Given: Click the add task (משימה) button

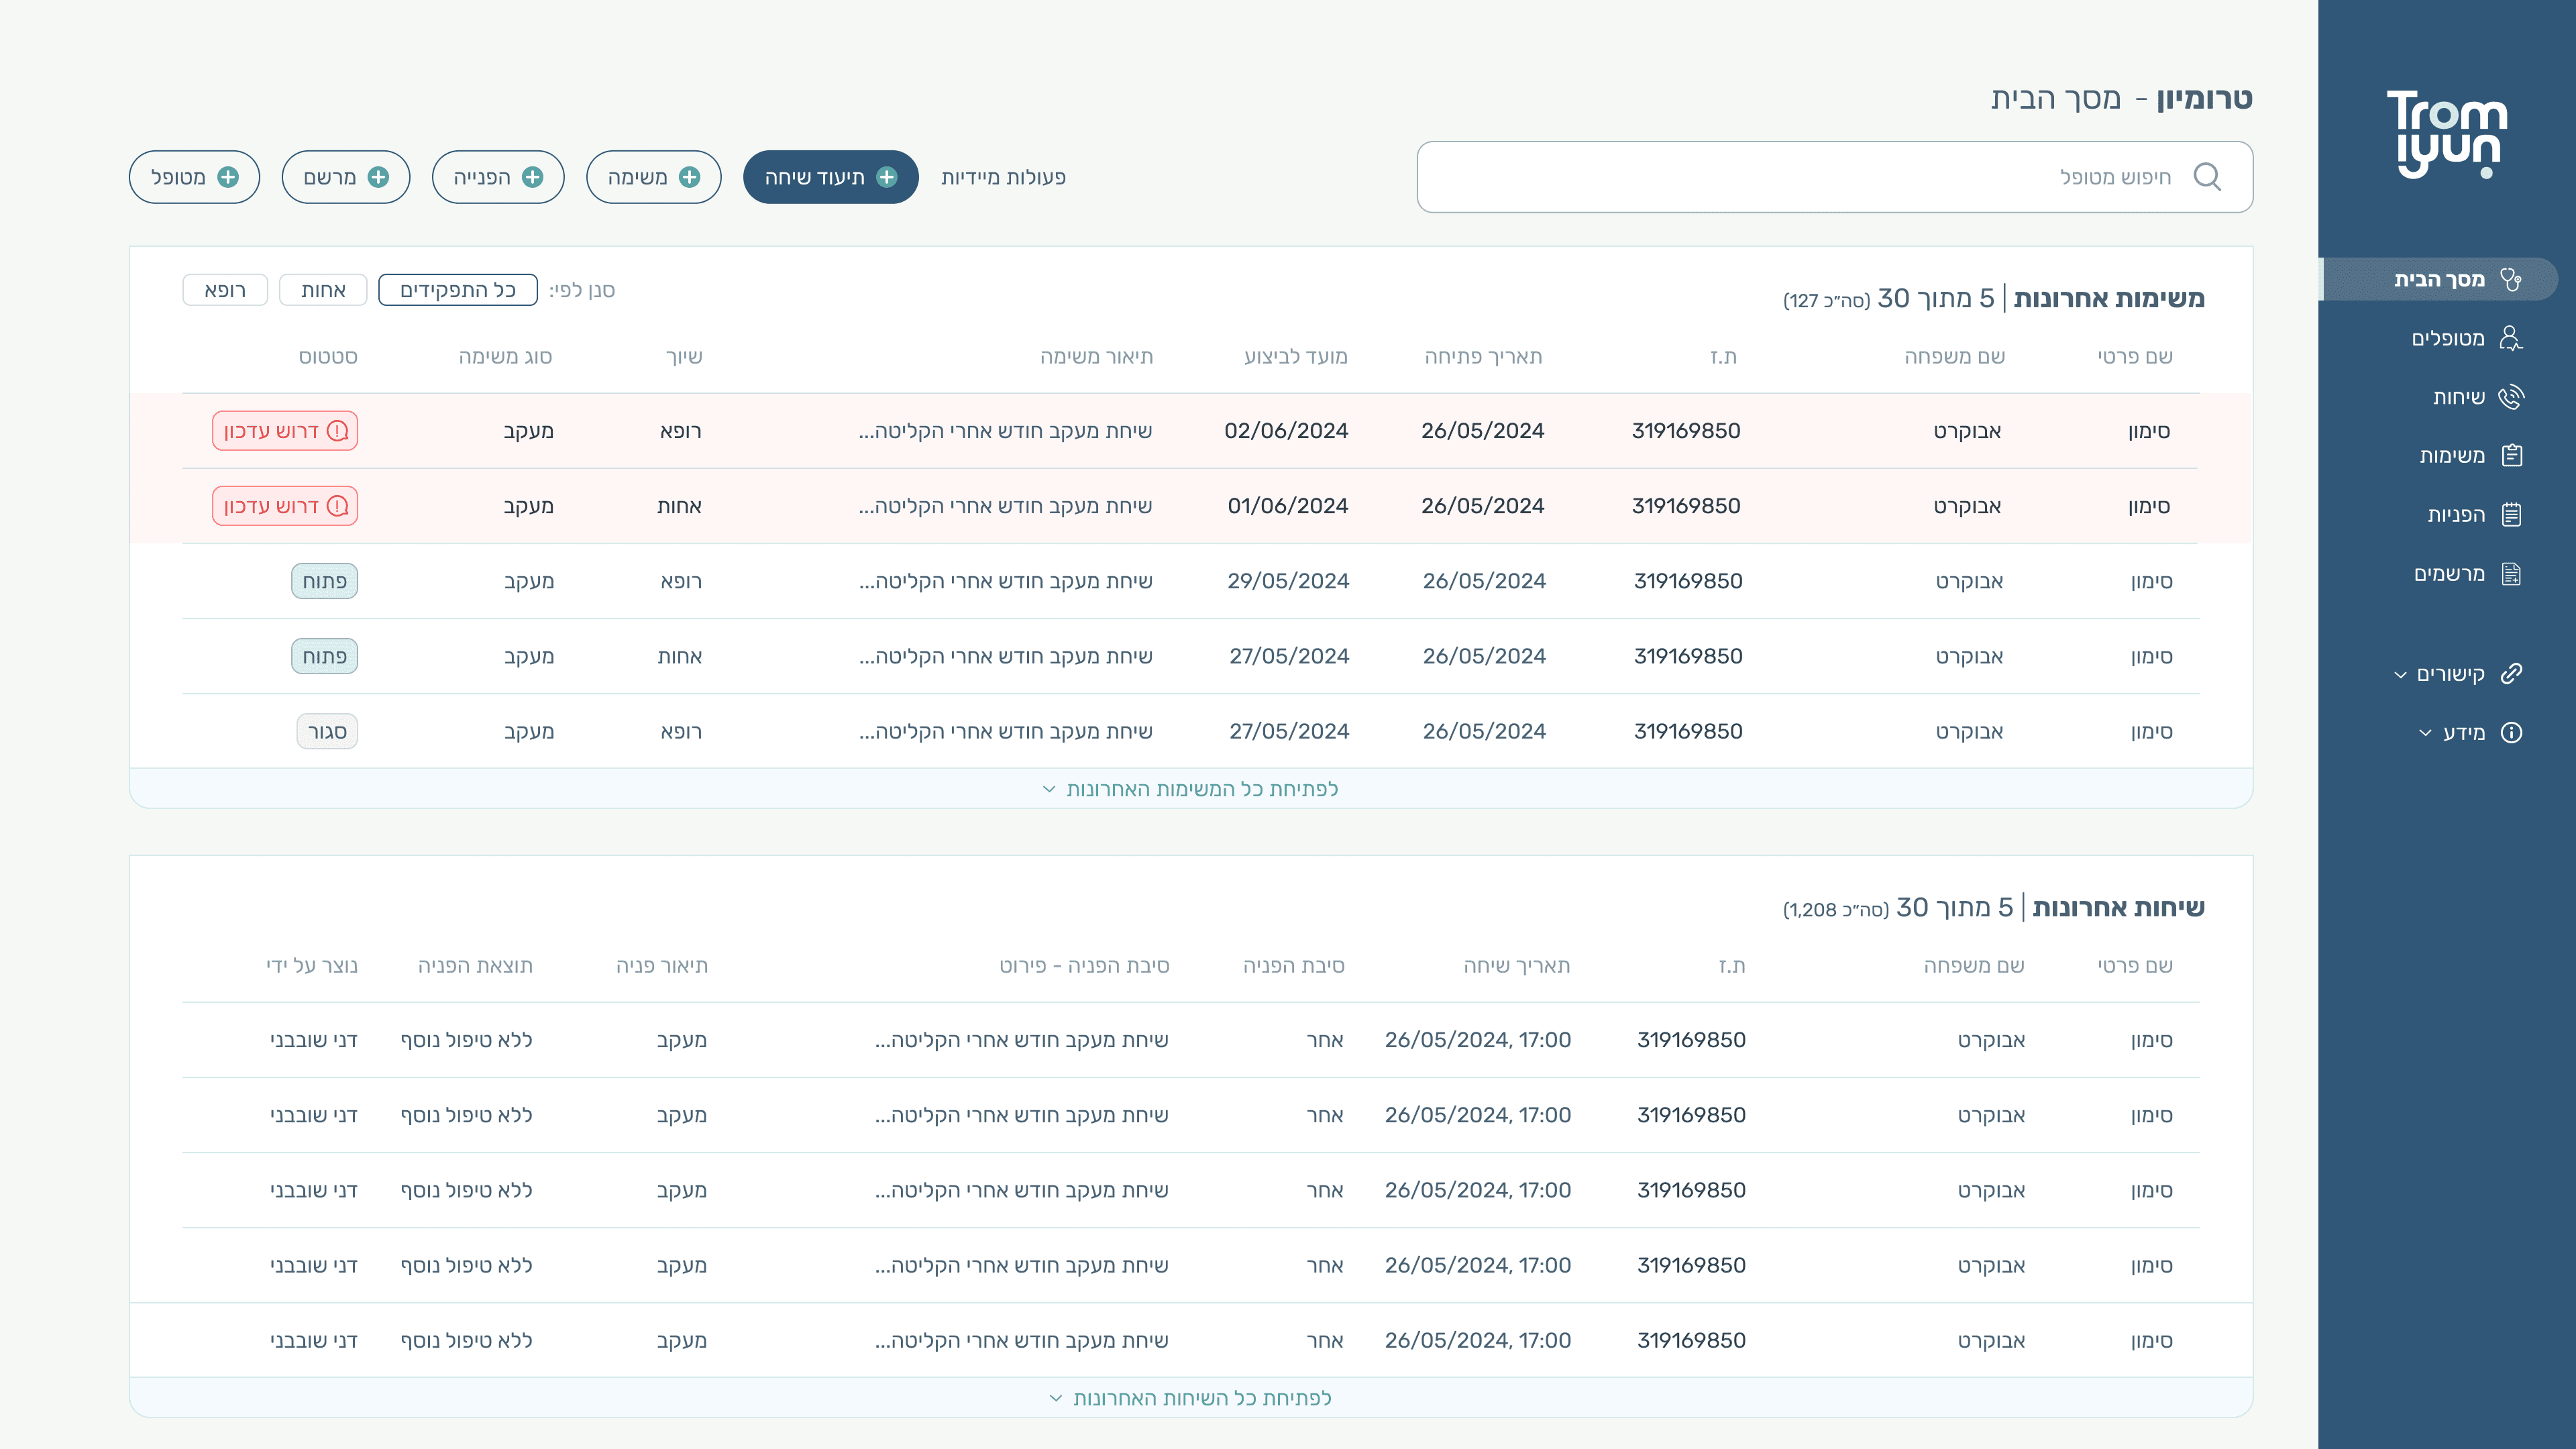Looking at the screenshot, I should pos(653,177).
